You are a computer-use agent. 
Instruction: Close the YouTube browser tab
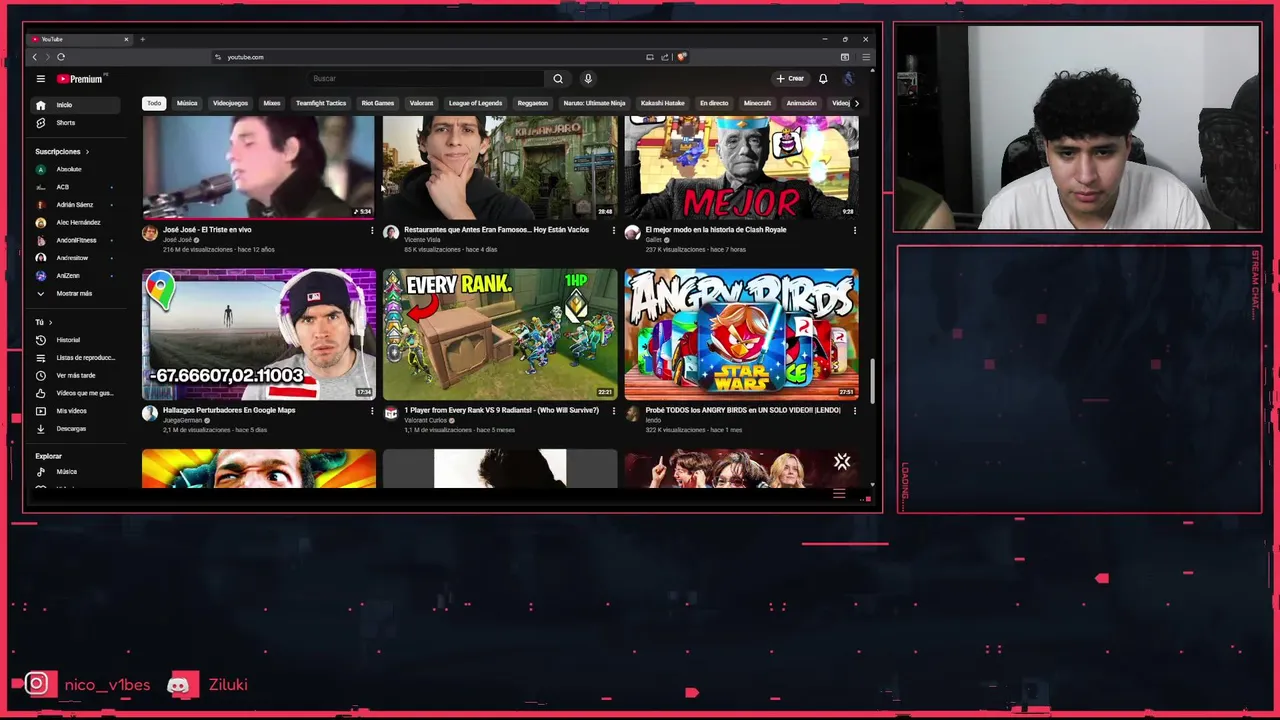click(126, 39)
